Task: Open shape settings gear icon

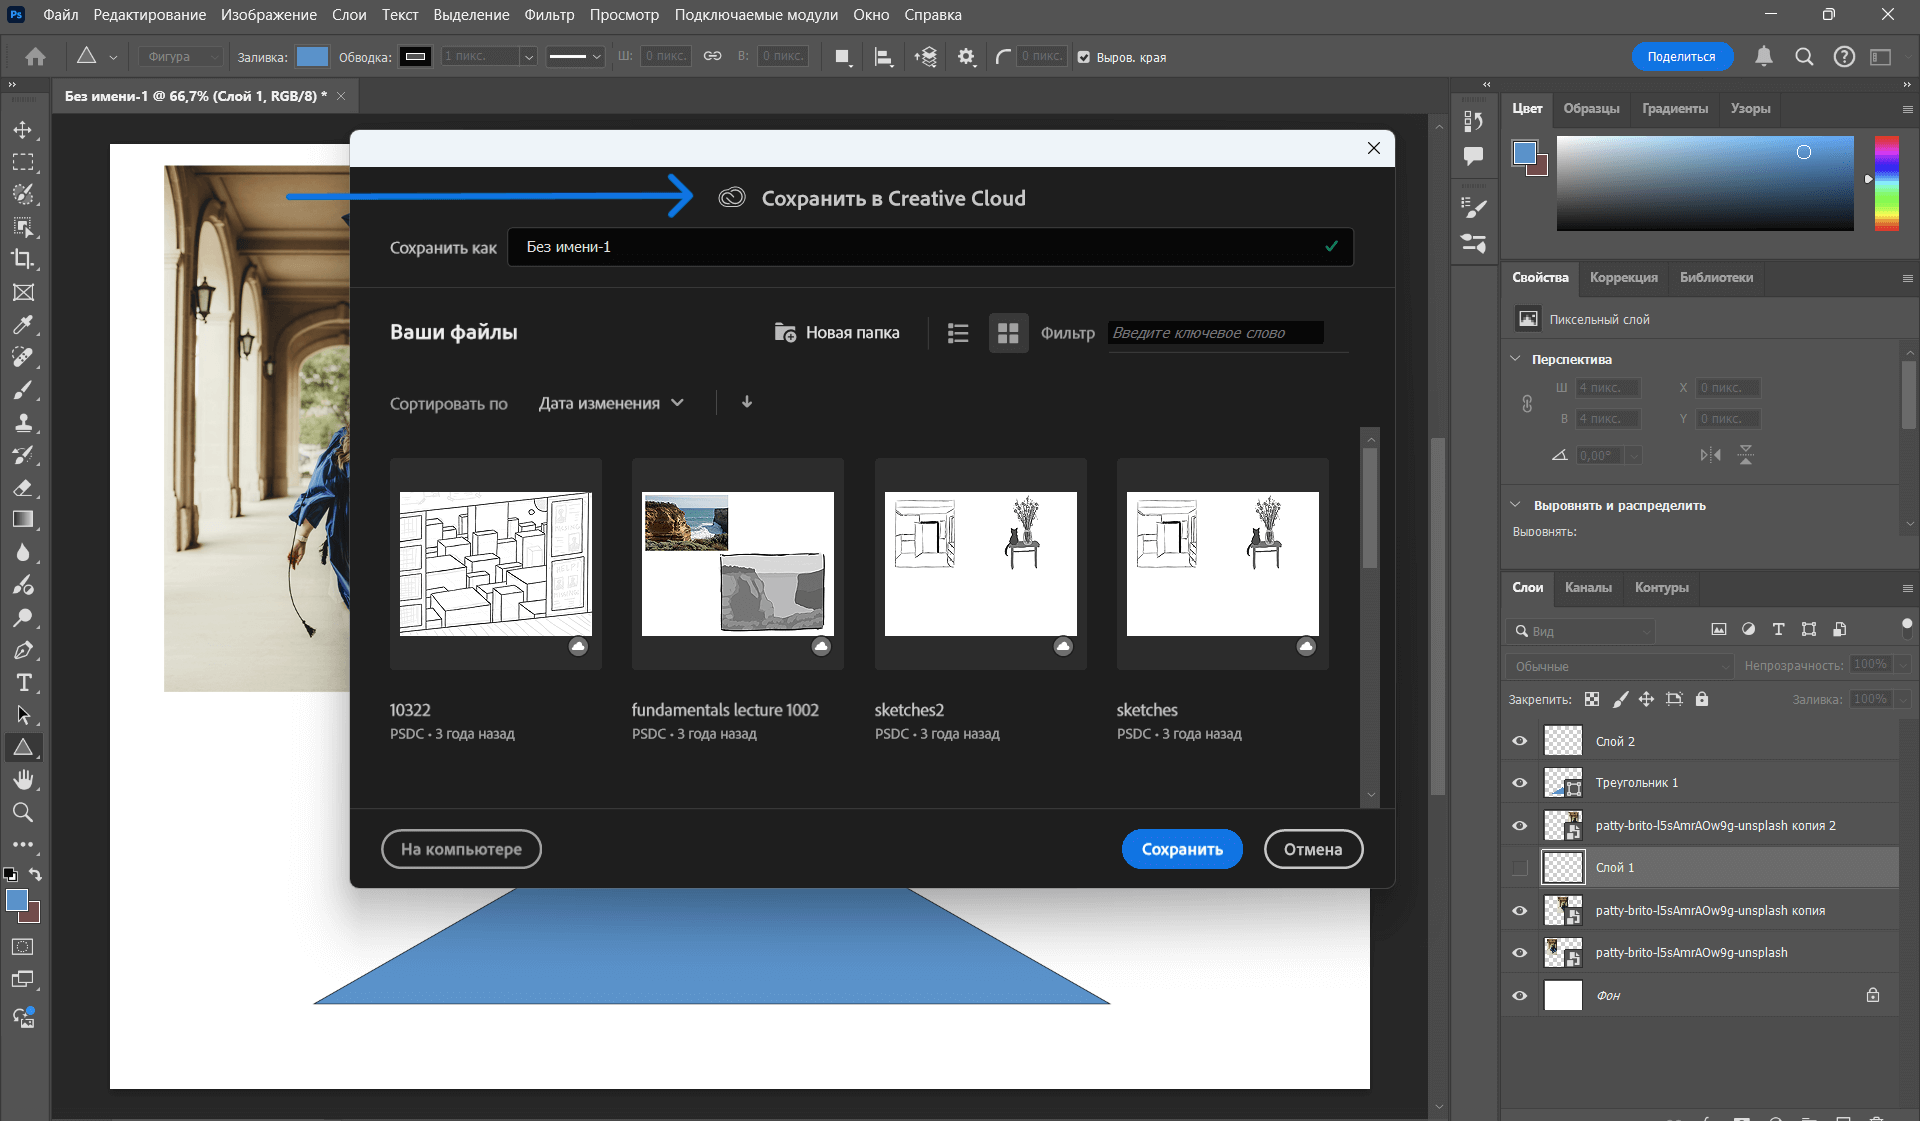Action: pyautogui.click(x=966, y=57)
